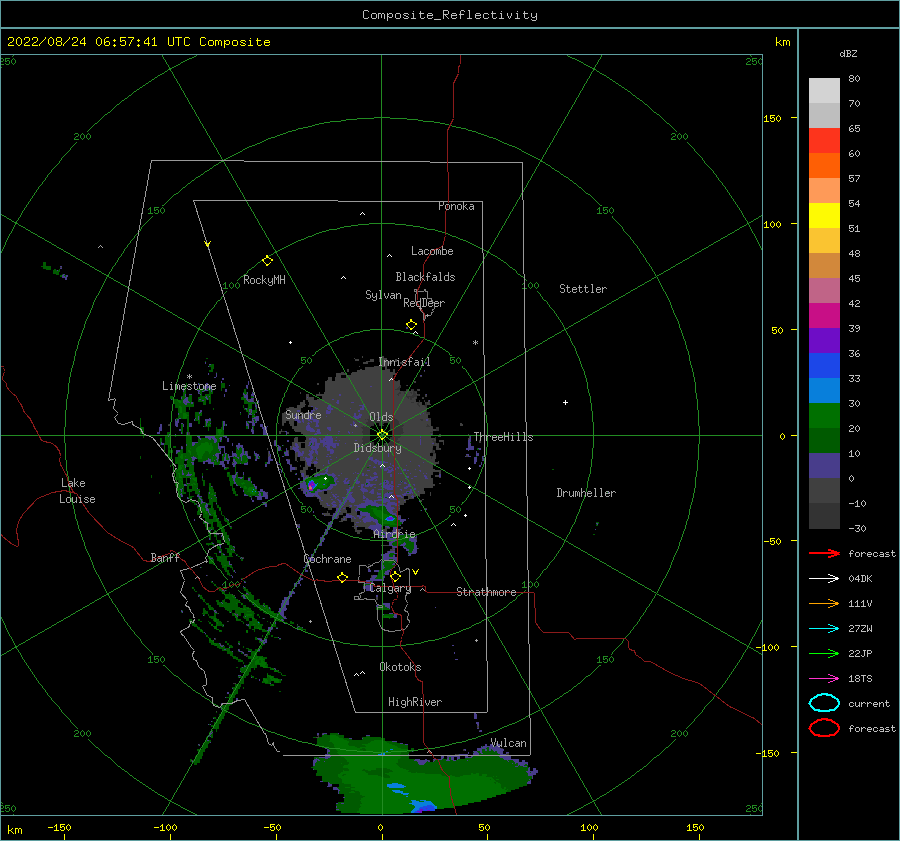The width and height of the screenshot is (900, 841).
Task: Select the 33 dBZ light blue swatch
Action: point(824,391)
